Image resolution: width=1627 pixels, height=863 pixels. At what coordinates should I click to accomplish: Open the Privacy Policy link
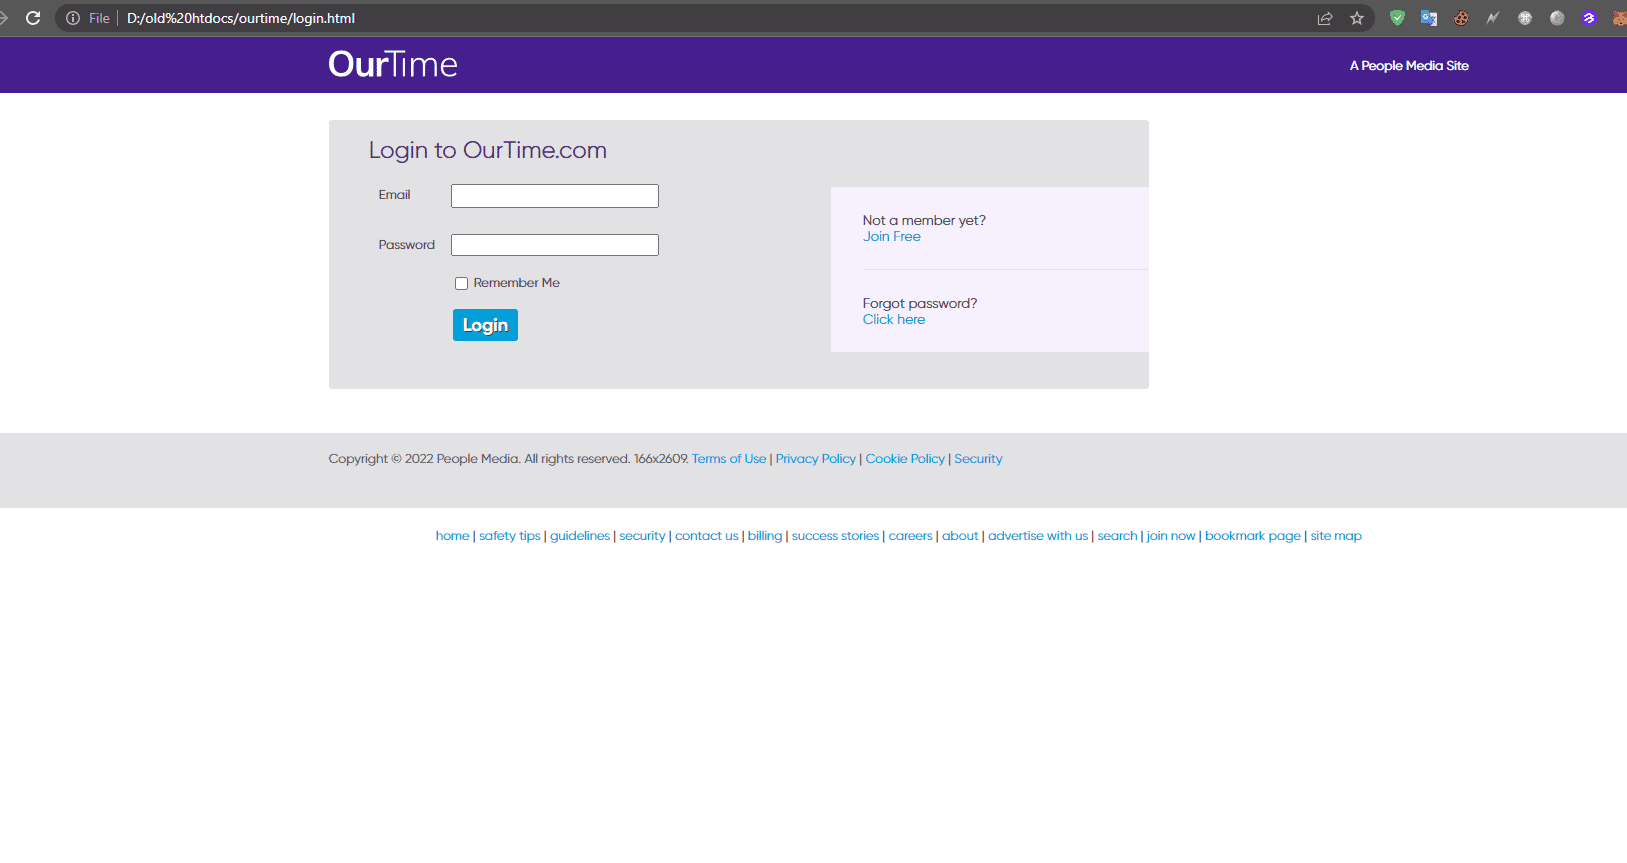click(816, 459)
